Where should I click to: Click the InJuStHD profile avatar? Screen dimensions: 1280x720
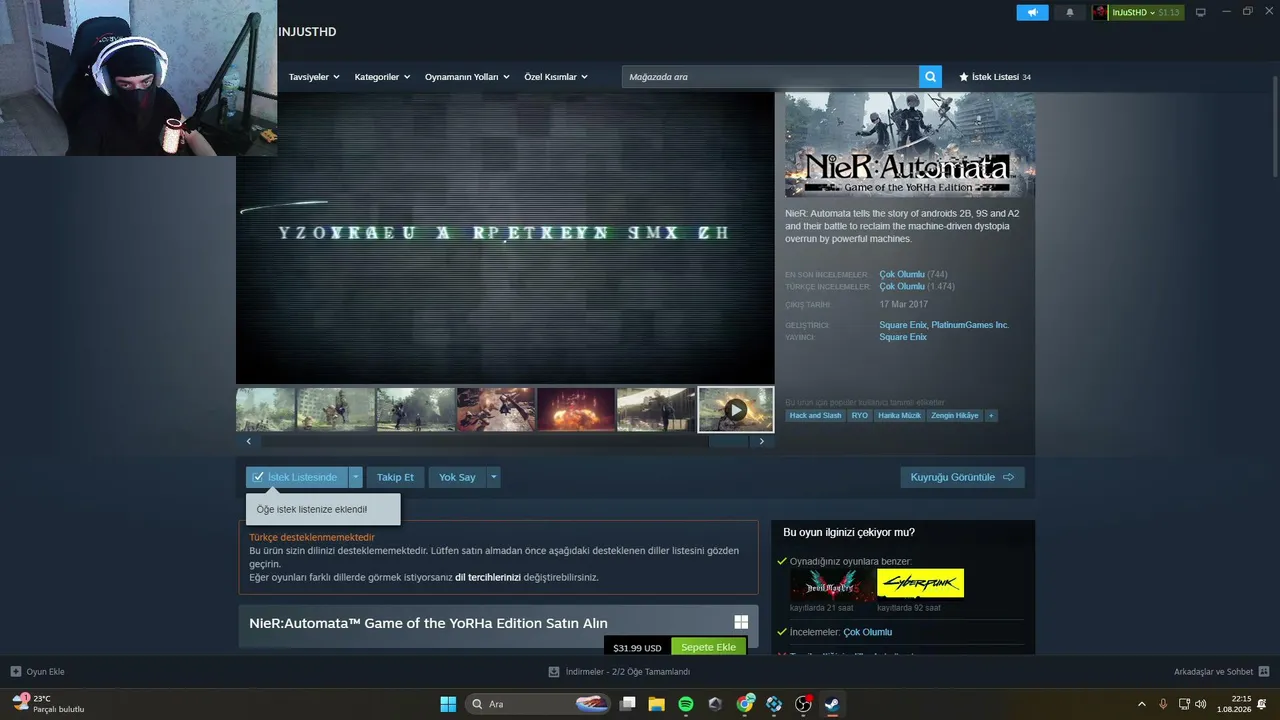pyautogui.click(x=1101, y=12)
